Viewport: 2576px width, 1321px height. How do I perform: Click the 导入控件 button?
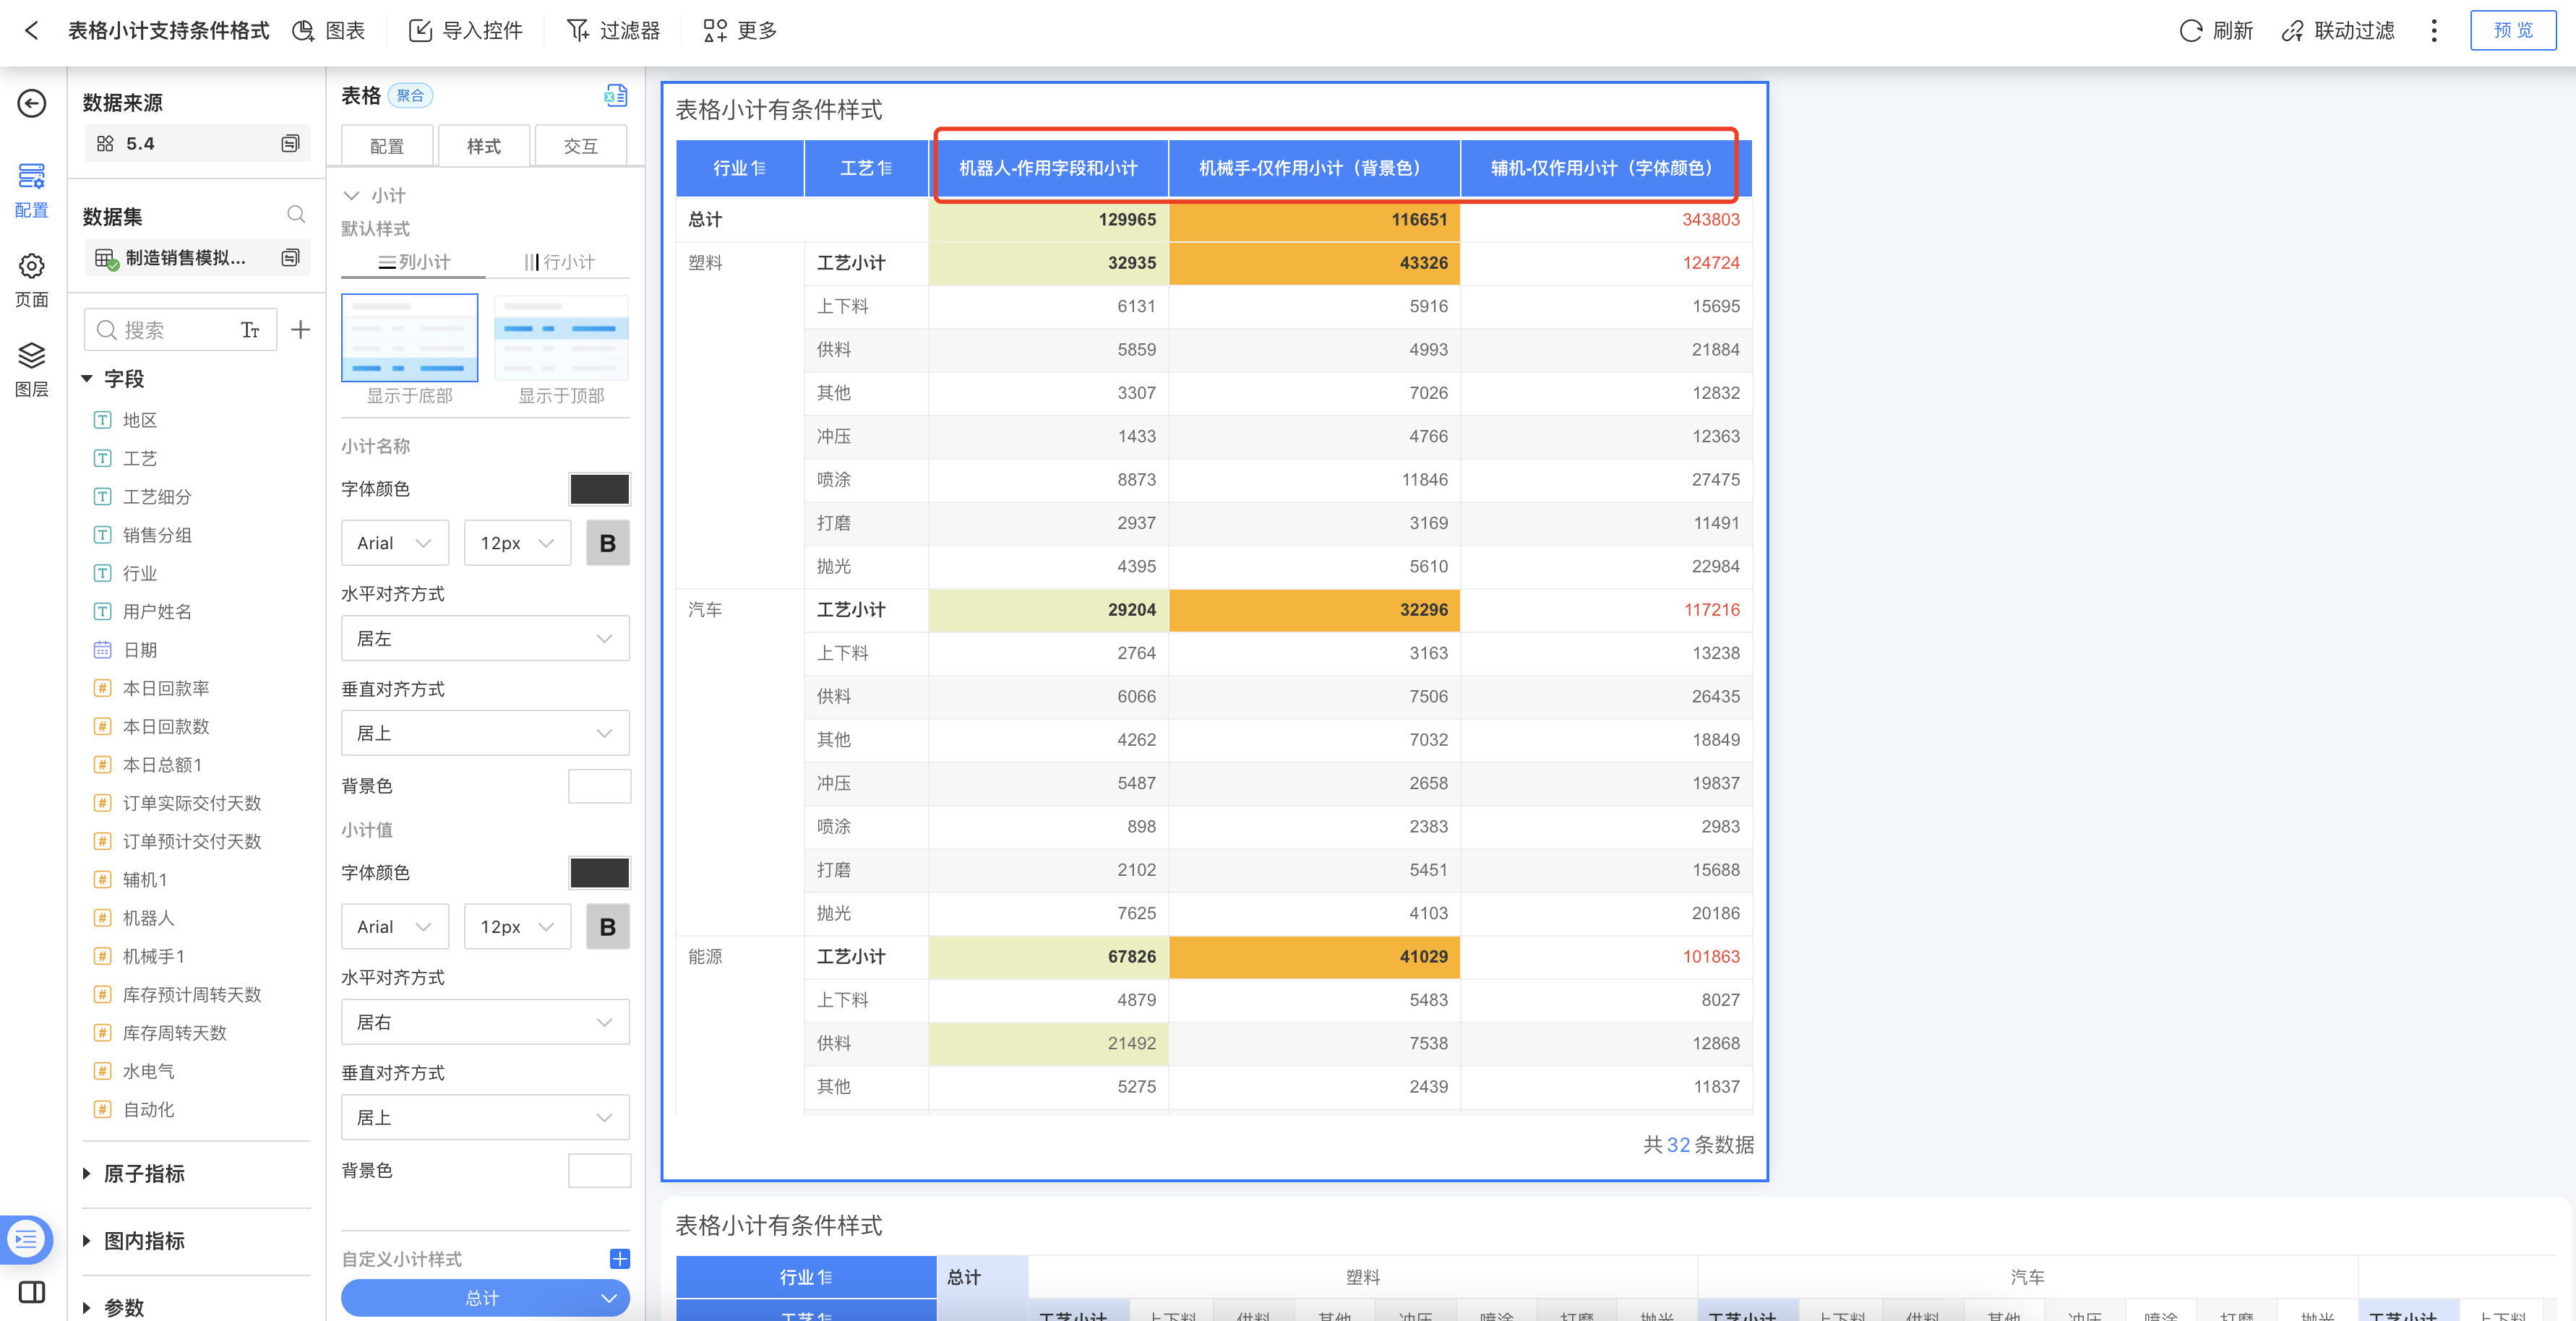click(x=466, y=30)
